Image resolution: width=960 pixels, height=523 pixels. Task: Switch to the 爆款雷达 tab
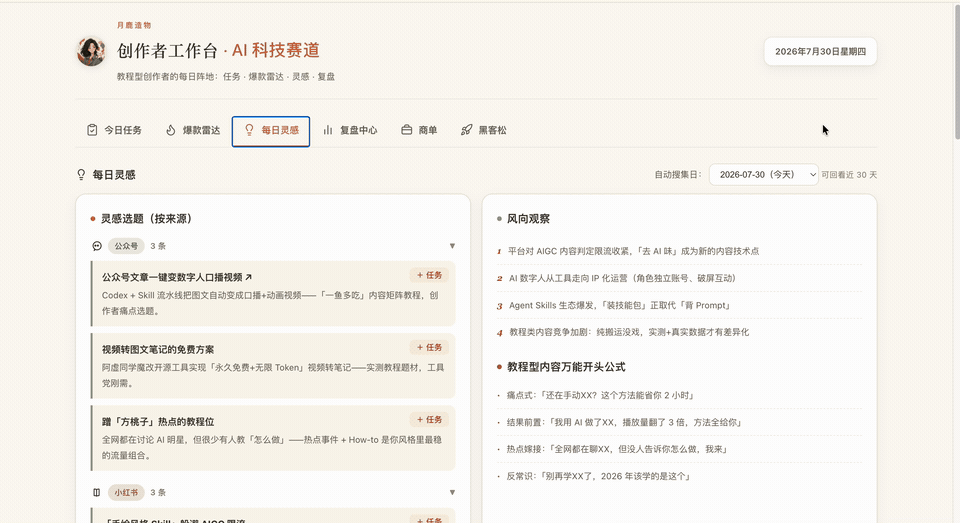point(193,130)
